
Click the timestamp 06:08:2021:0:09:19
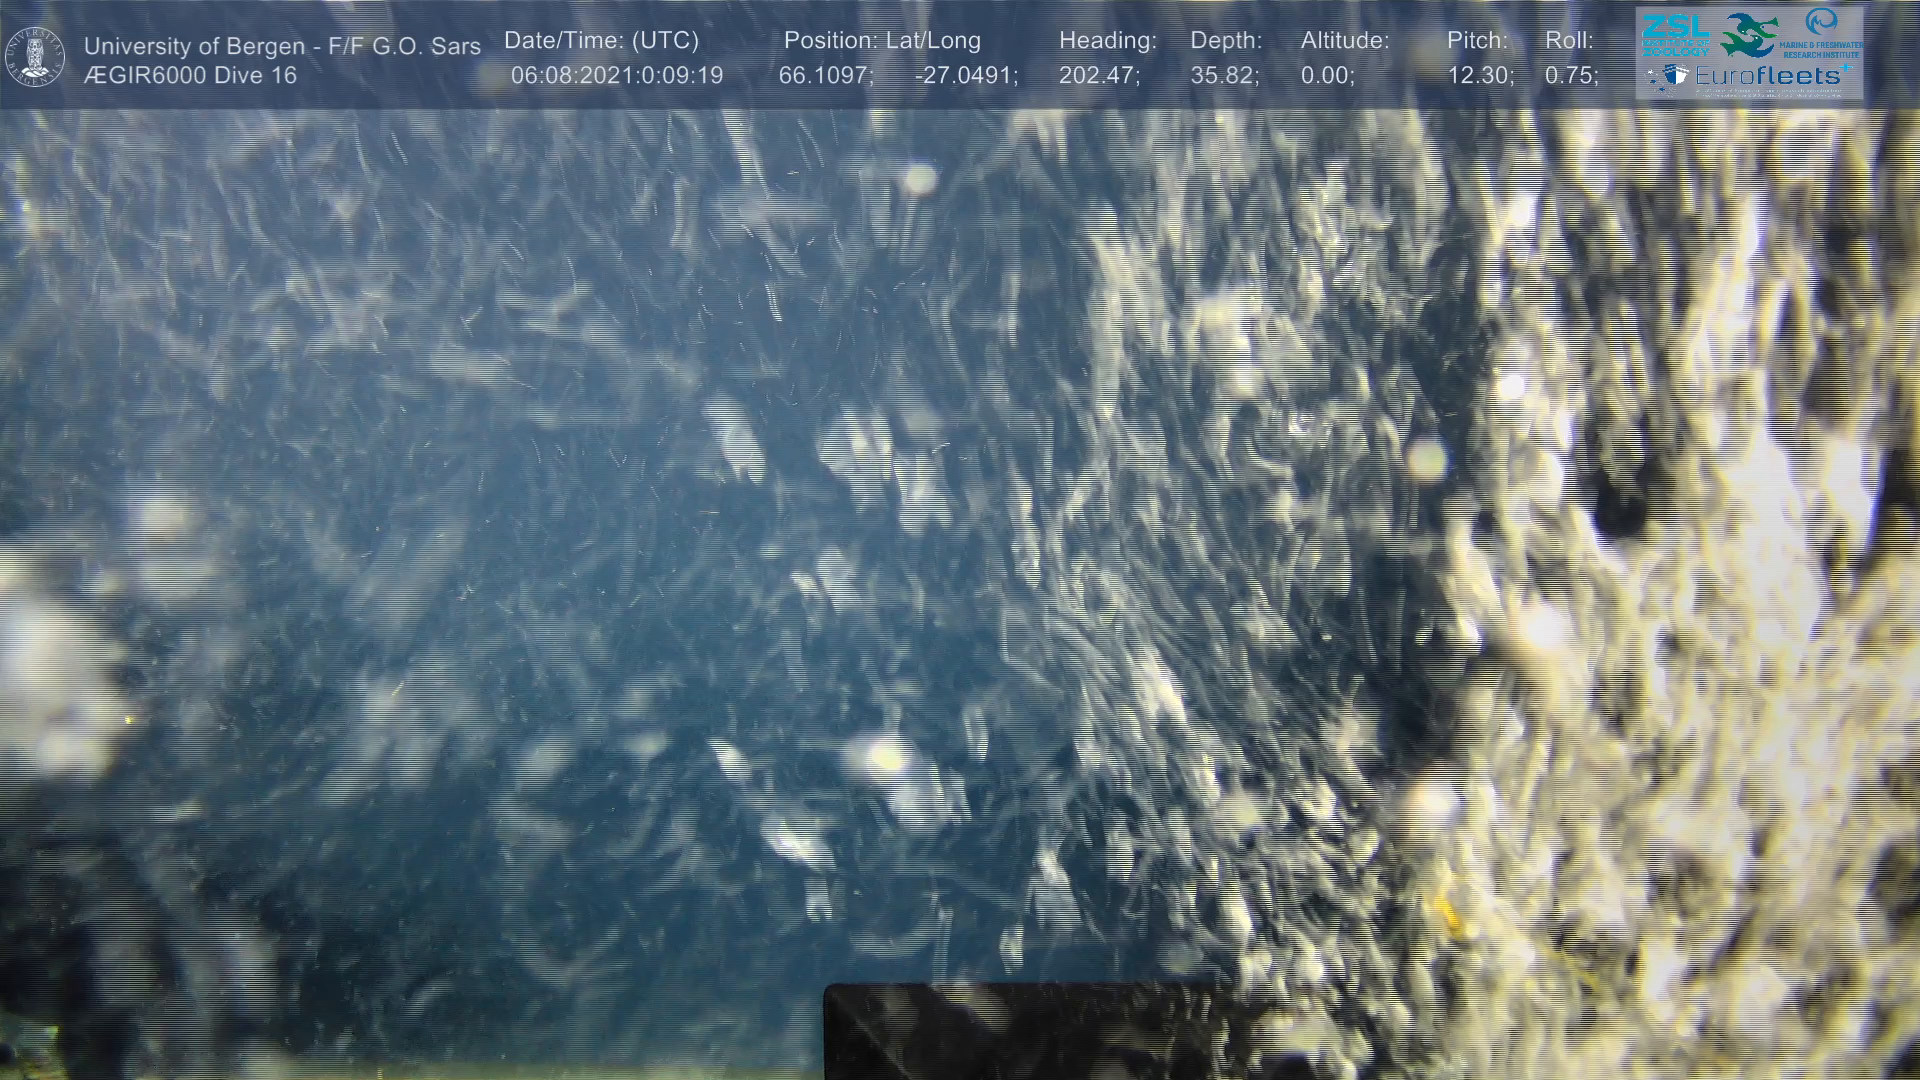616,75
